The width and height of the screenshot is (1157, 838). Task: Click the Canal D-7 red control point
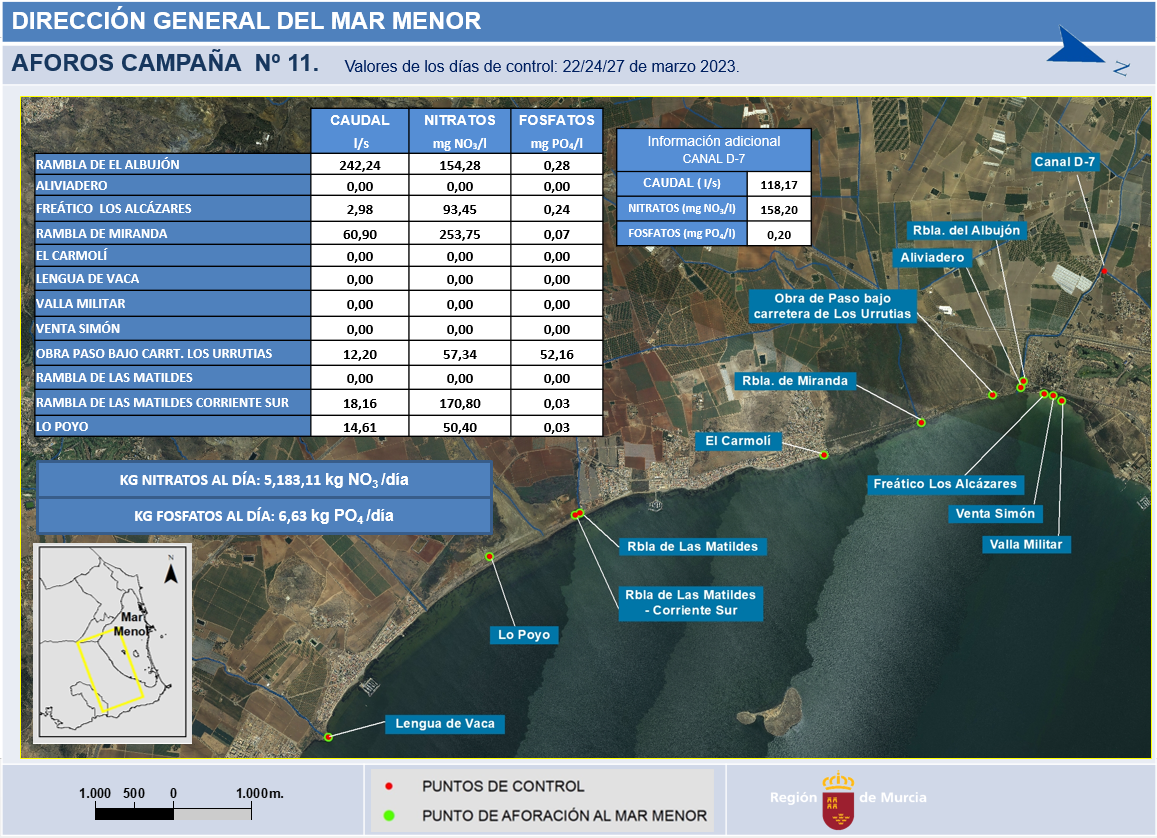1104,271
